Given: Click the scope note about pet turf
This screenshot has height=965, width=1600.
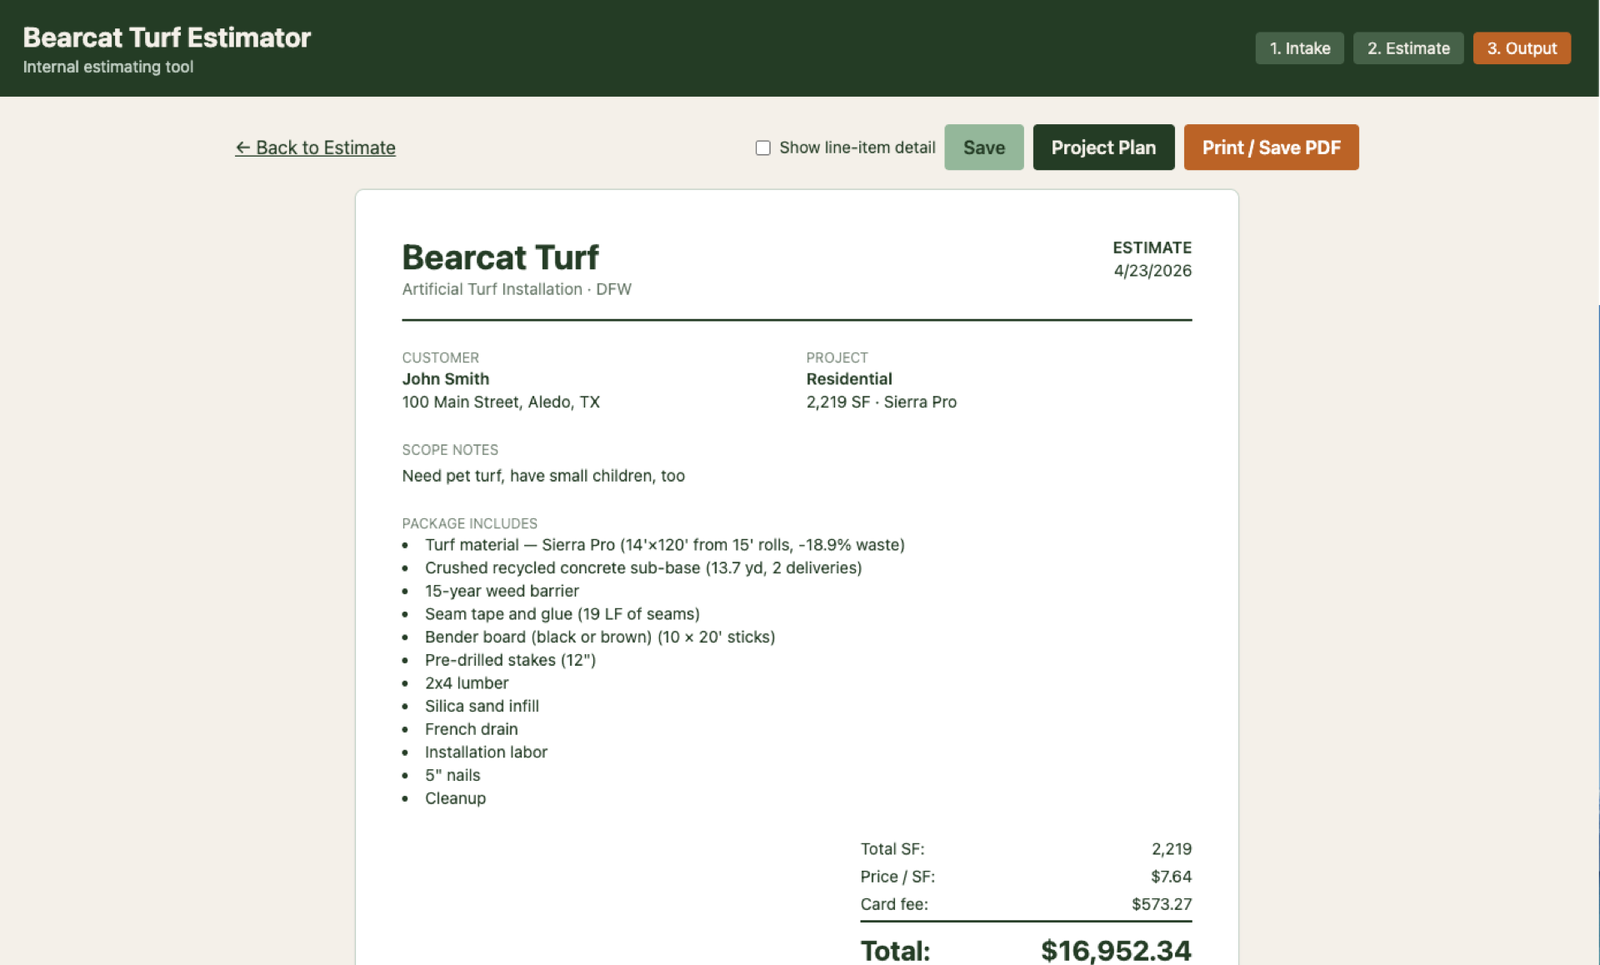Looking at the screenshot, I should pyautogui.click(x=543, y=475).
